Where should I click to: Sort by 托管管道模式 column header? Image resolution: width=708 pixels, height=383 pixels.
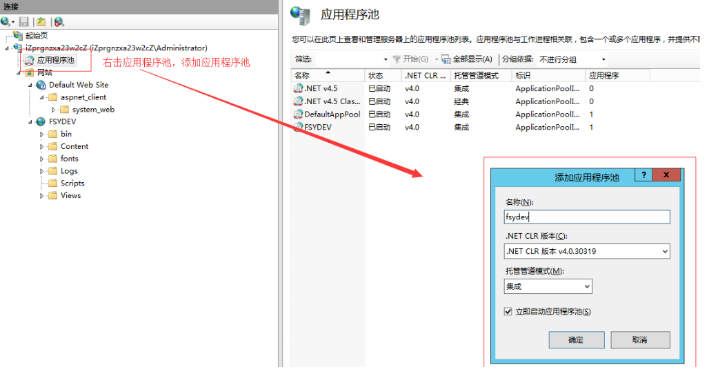tap(480, 75)
